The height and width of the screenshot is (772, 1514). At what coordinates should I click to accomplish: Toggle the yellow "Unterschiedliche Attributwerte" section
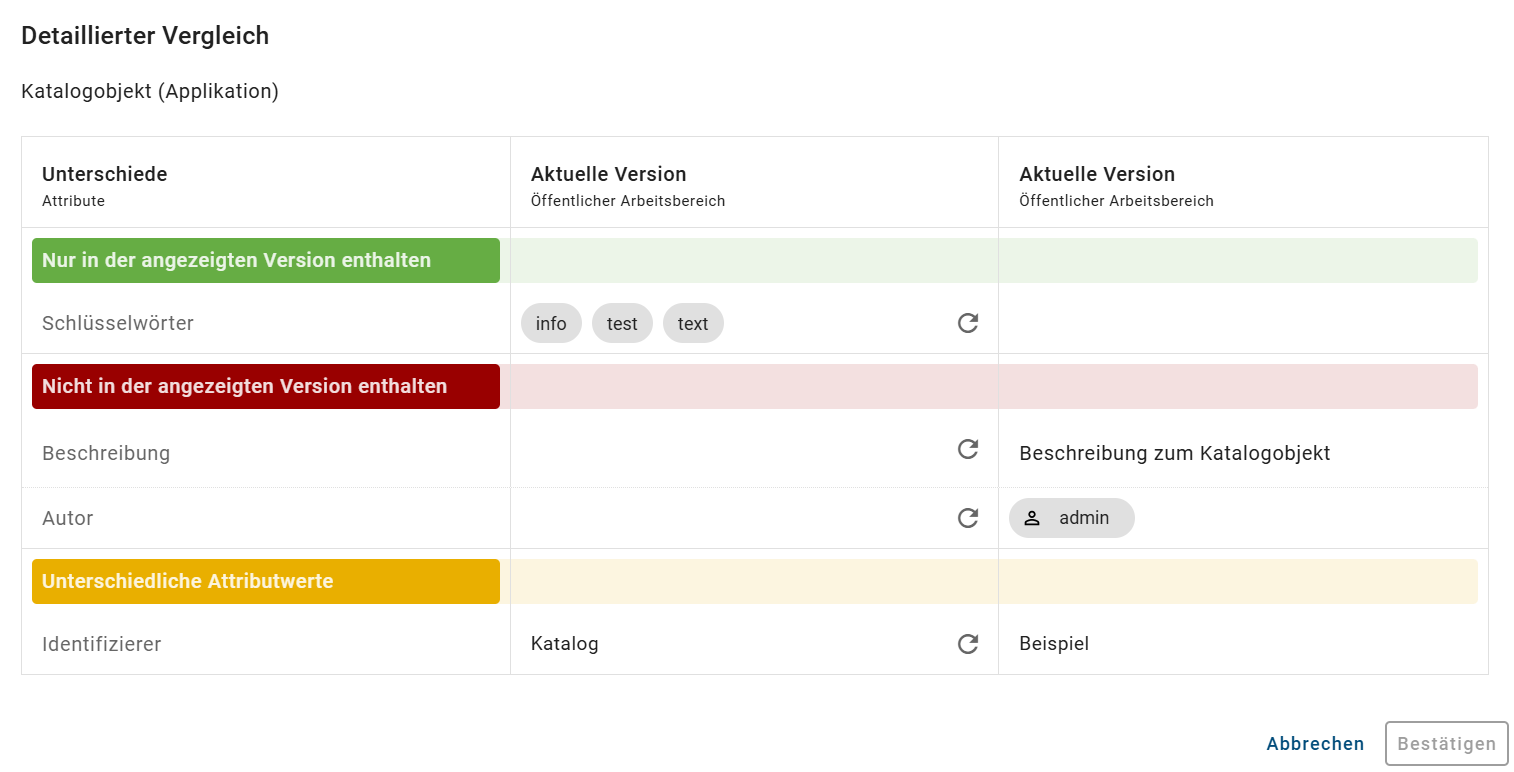pyautogui.click(x=265, y=581)
